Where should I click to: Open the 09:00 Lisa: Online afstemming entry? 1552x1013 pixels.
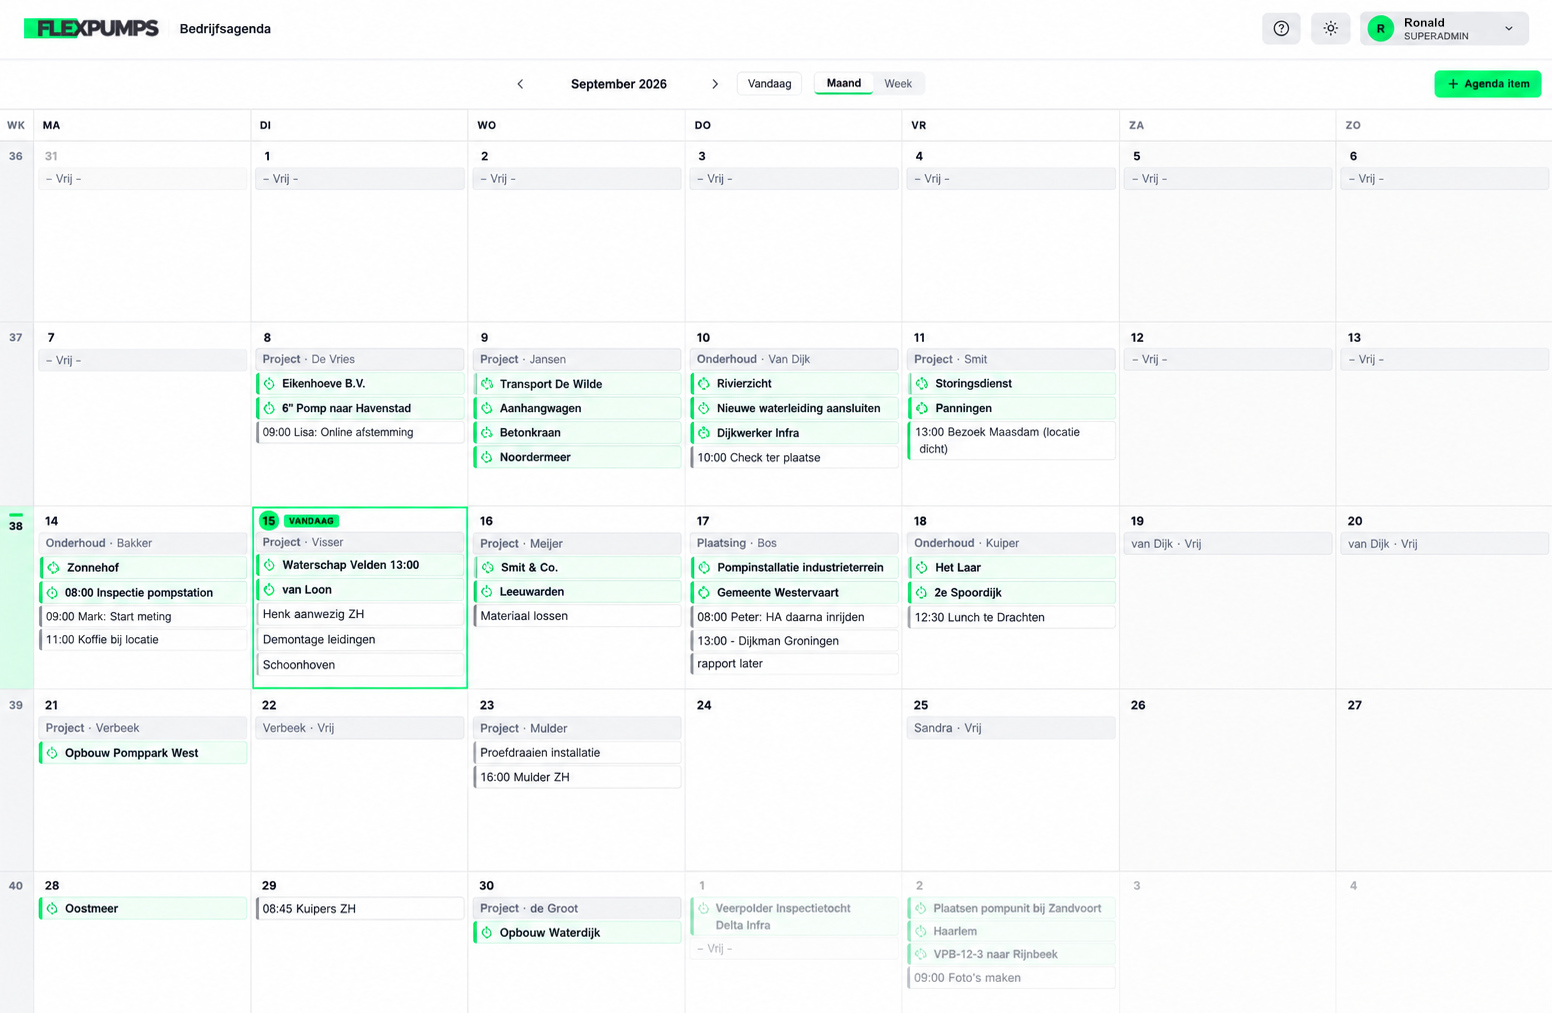point(360,433)
